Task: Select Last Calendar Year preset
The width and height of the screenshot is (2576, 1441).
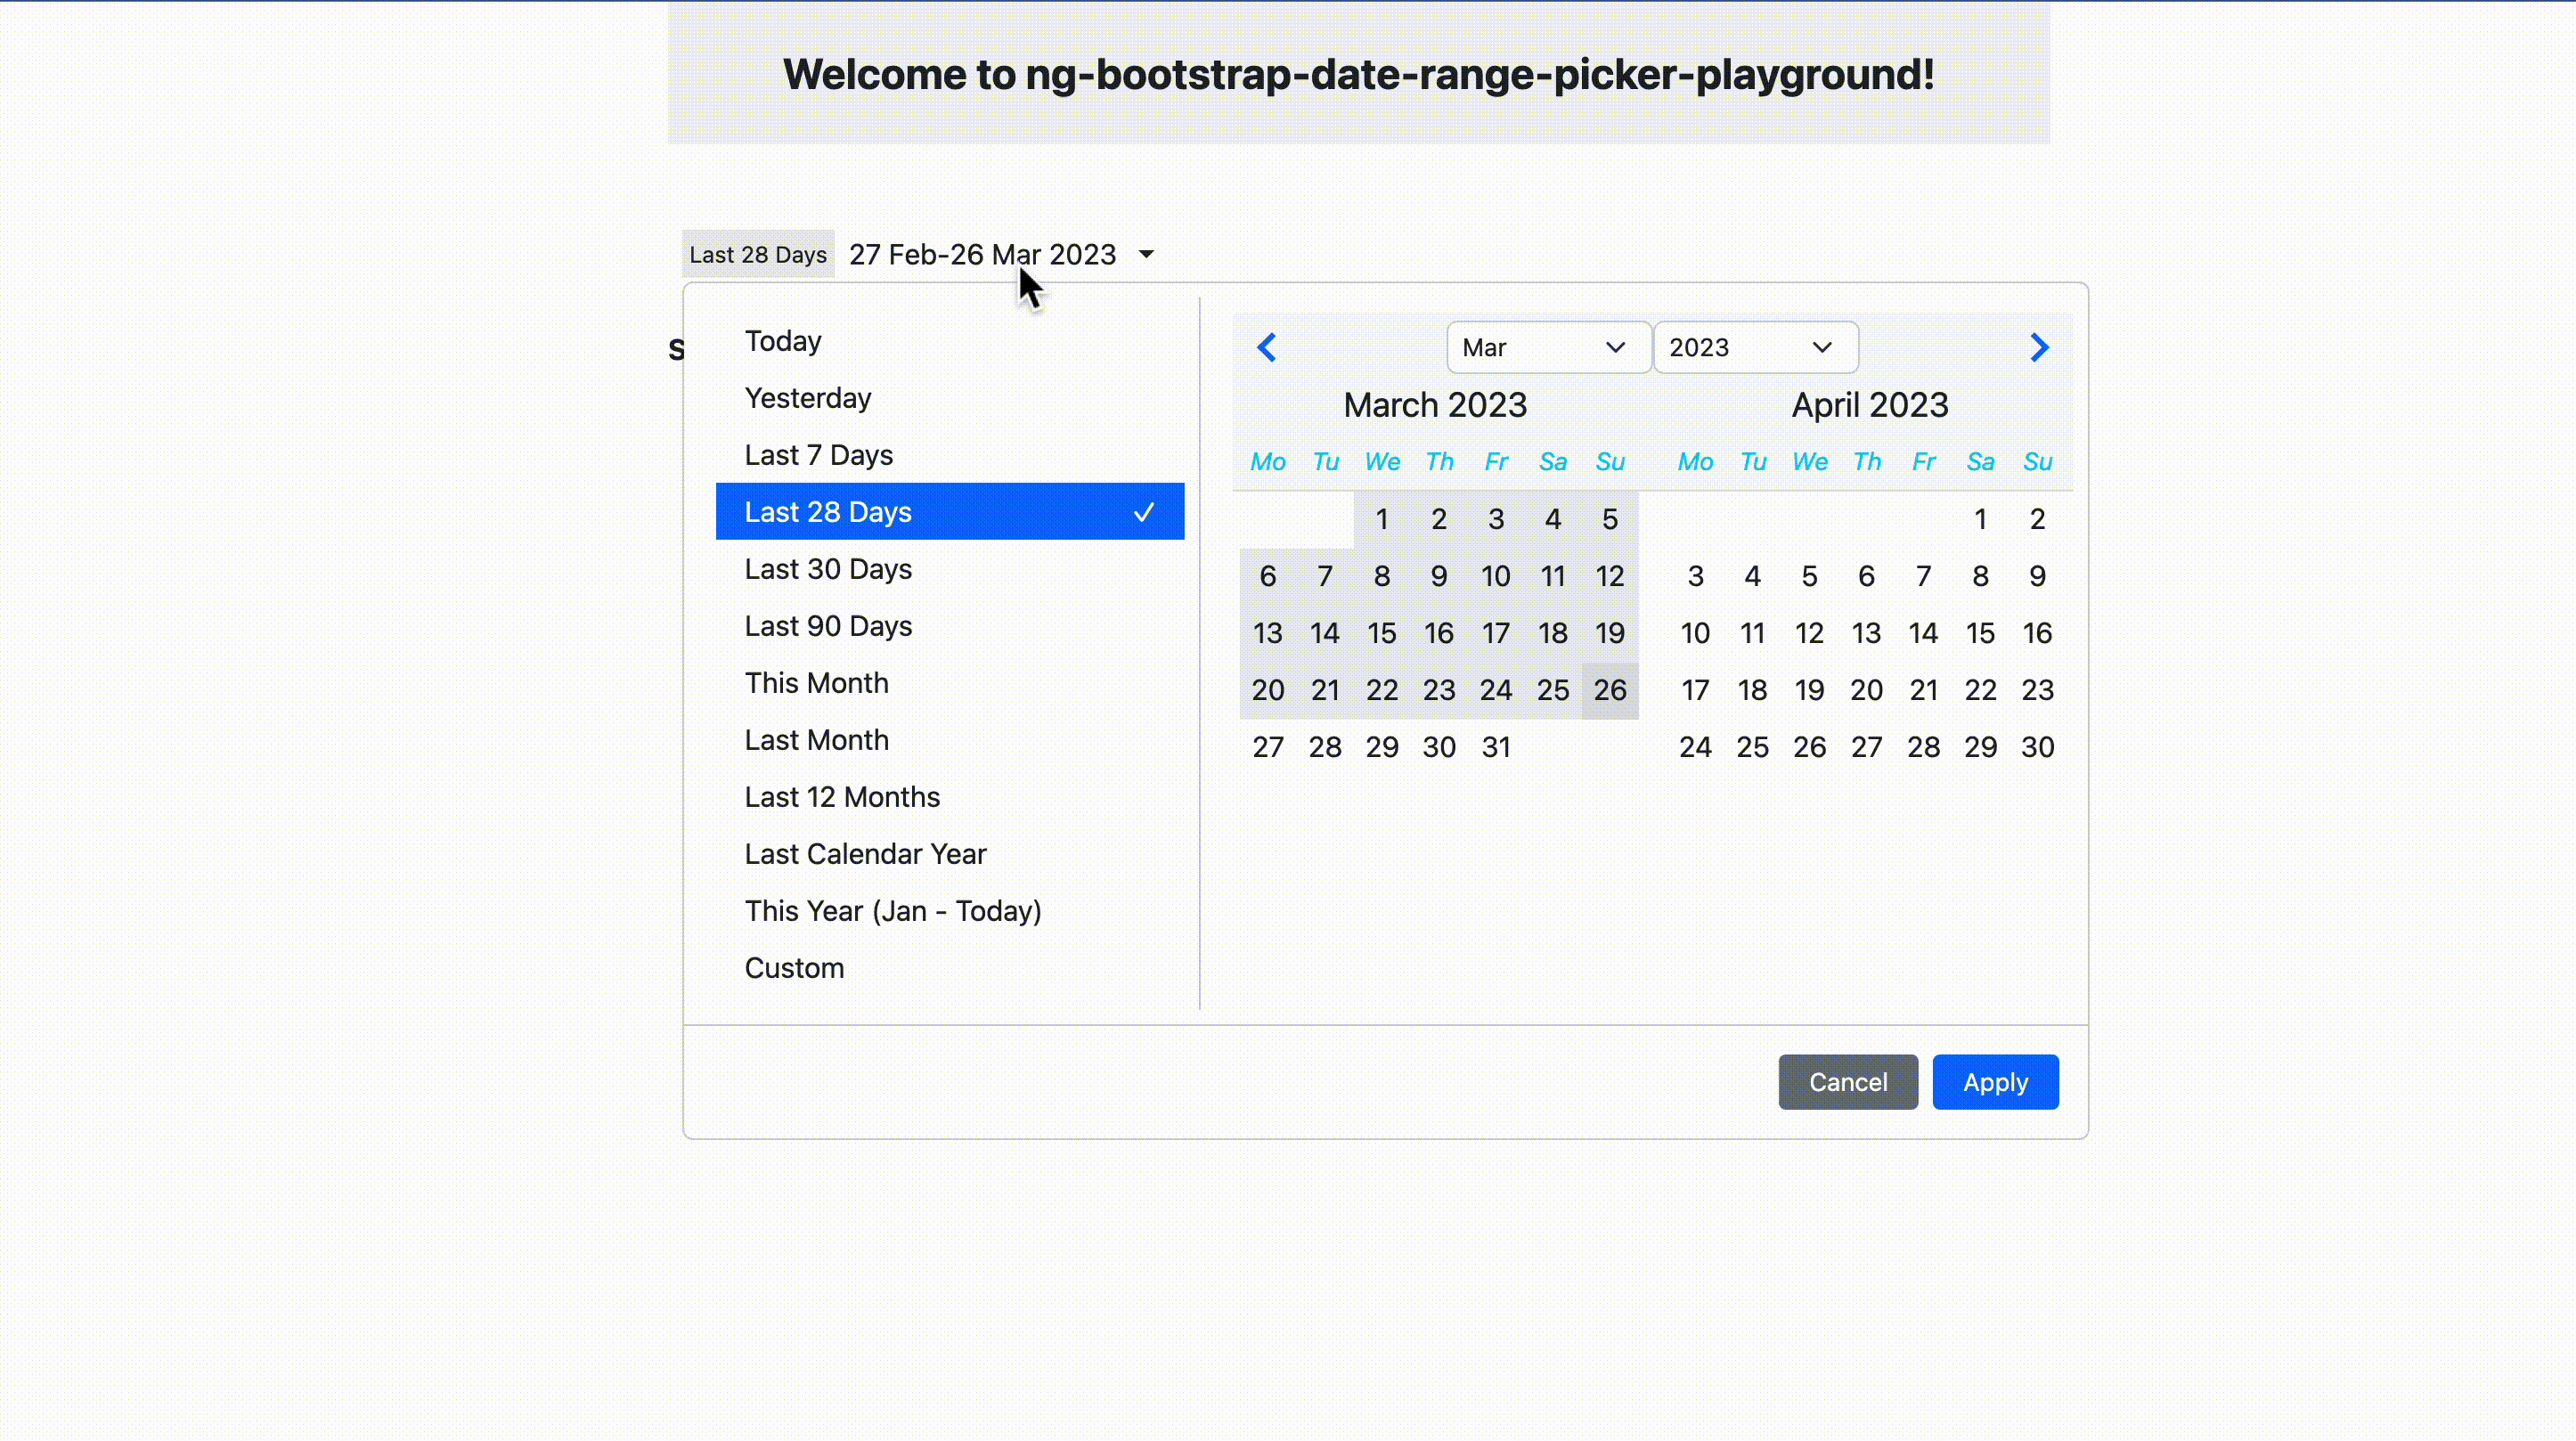Action: [865, 854]
